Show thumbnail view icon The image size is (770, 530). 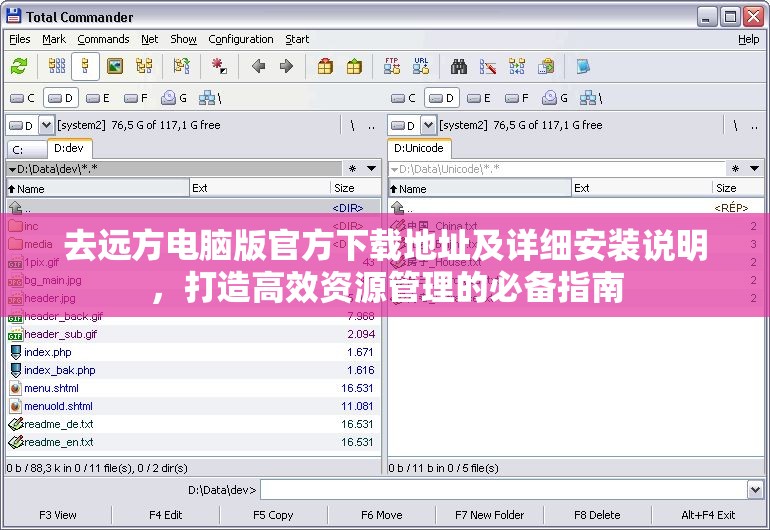pyautogui.click(x=115, y=66)
